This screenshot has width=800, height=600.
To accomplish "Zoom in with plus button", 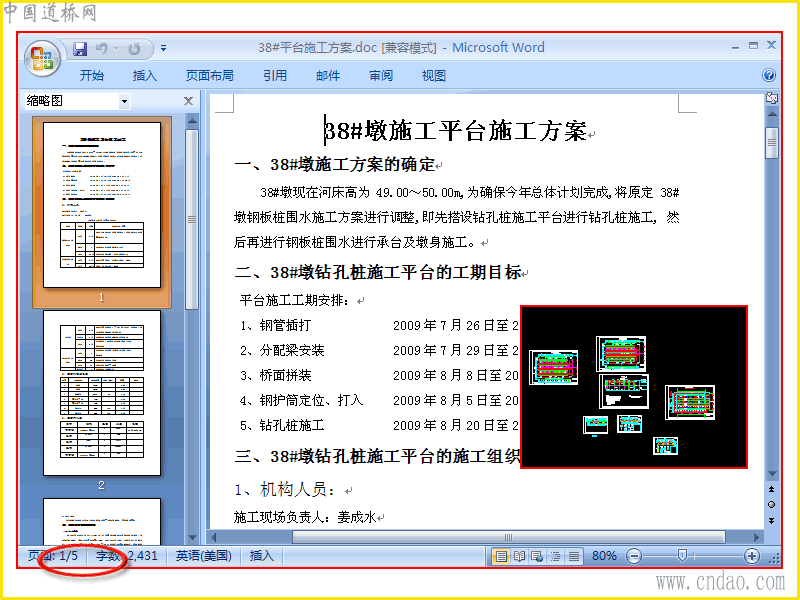I will 751,556.
